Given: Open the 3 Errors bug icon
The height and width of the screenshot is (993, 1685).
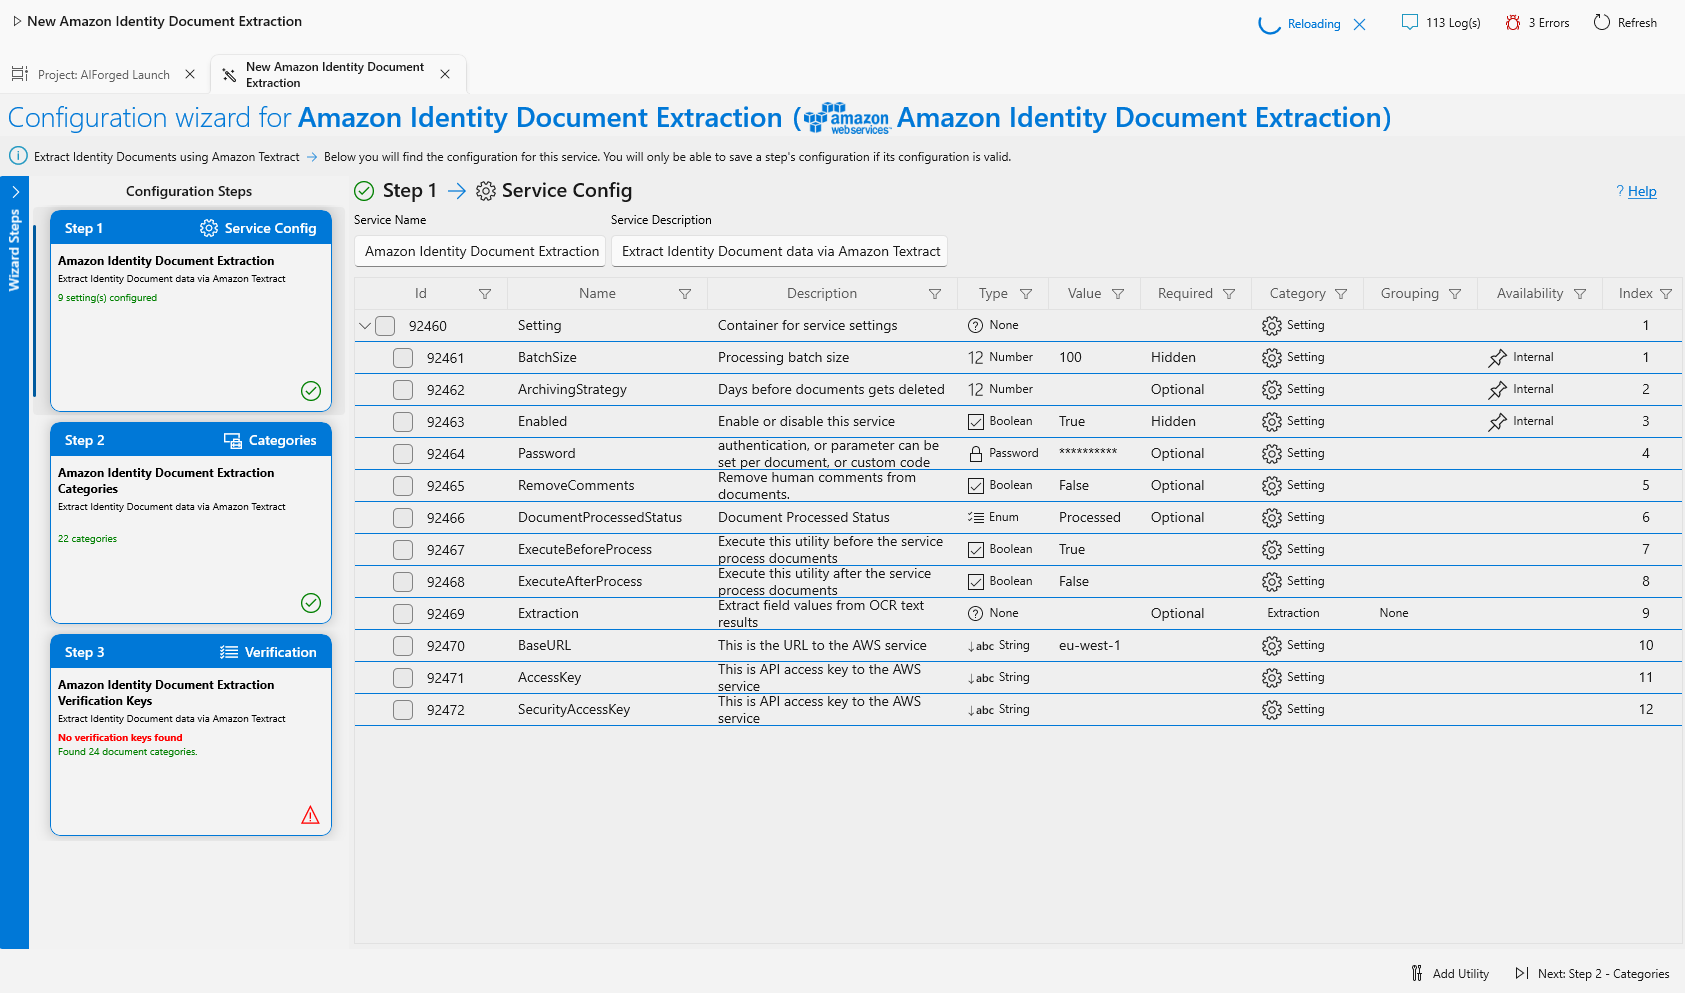Looking at the screenshot, I should [x=1513, y=22].
